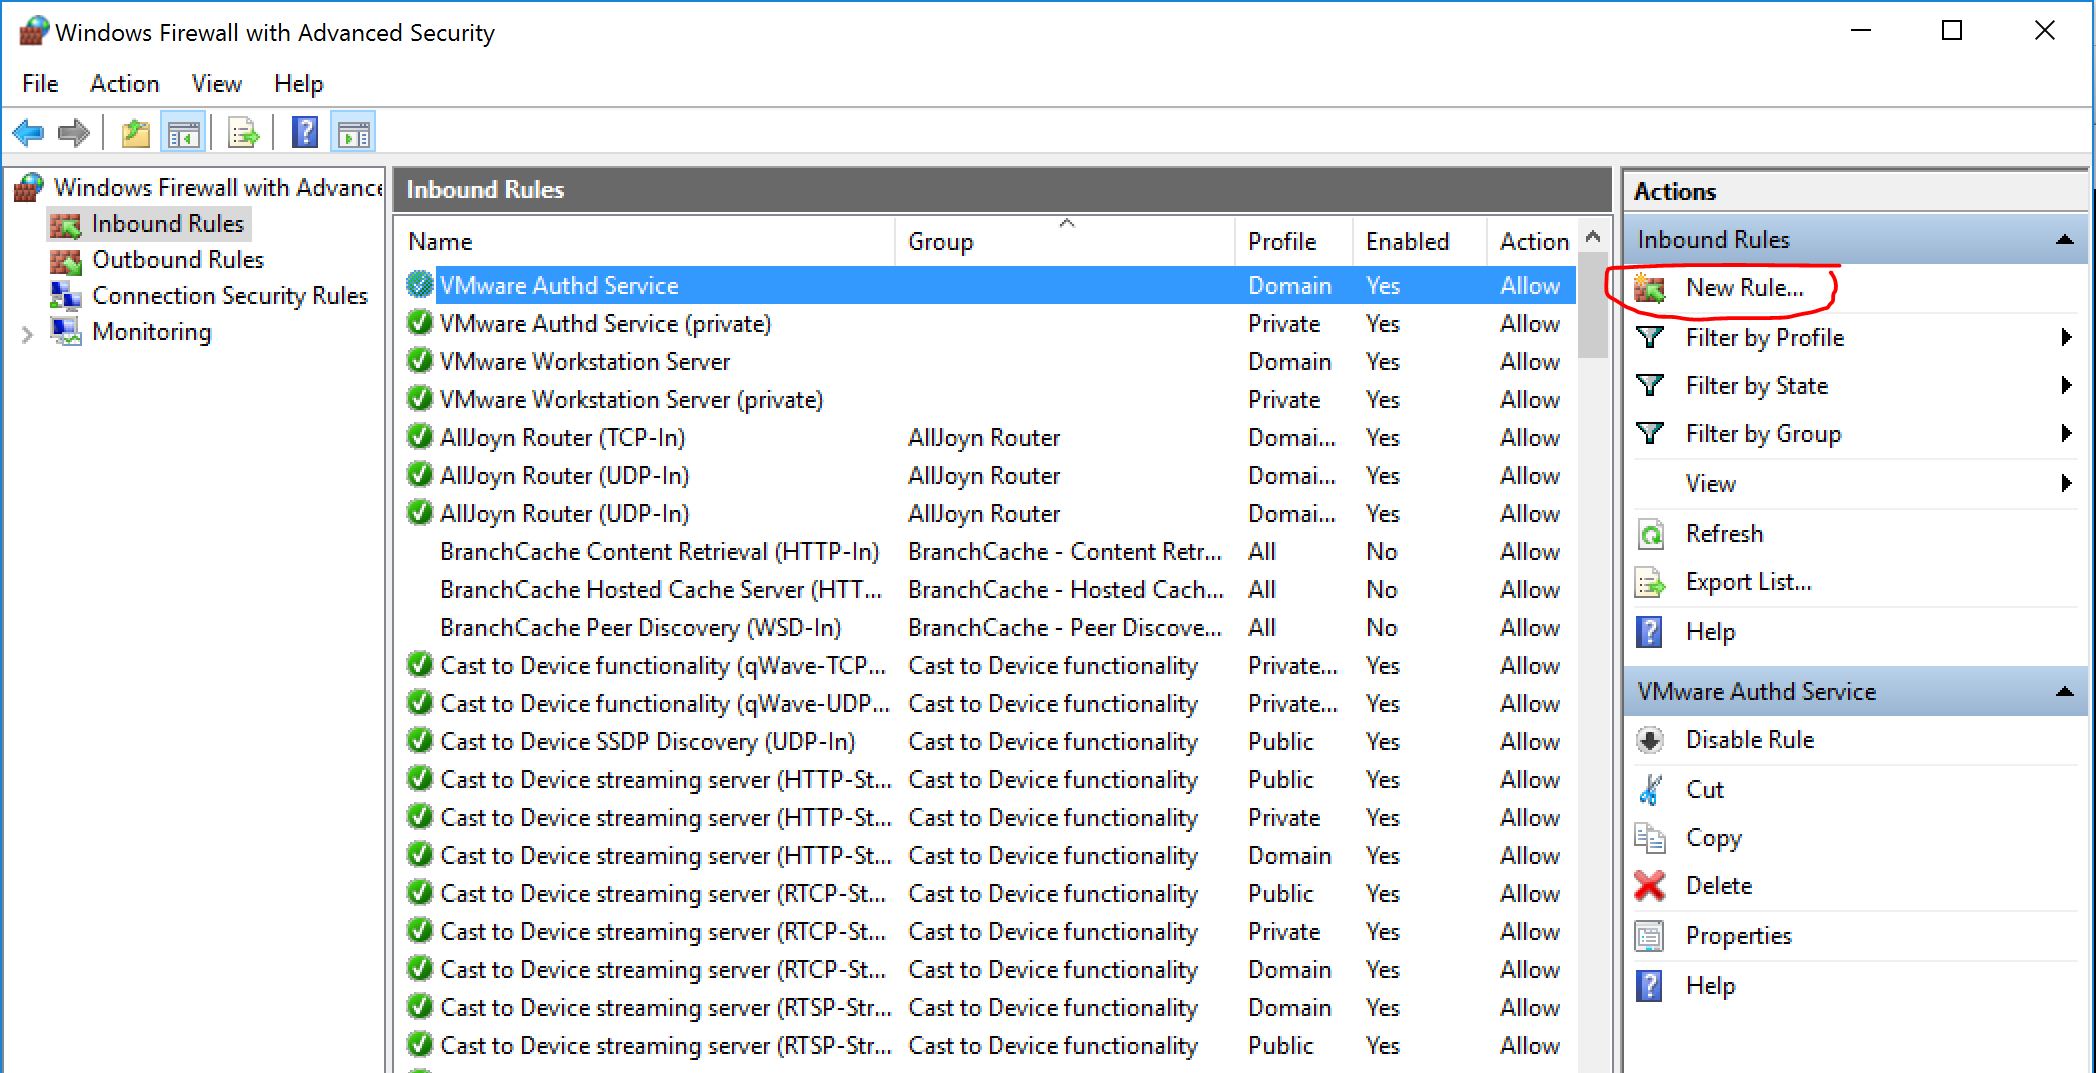This screenshot has height=1073, width=2096.
Task: Click the Refresh icon in Actions pane
Action: pos(1650,534)
